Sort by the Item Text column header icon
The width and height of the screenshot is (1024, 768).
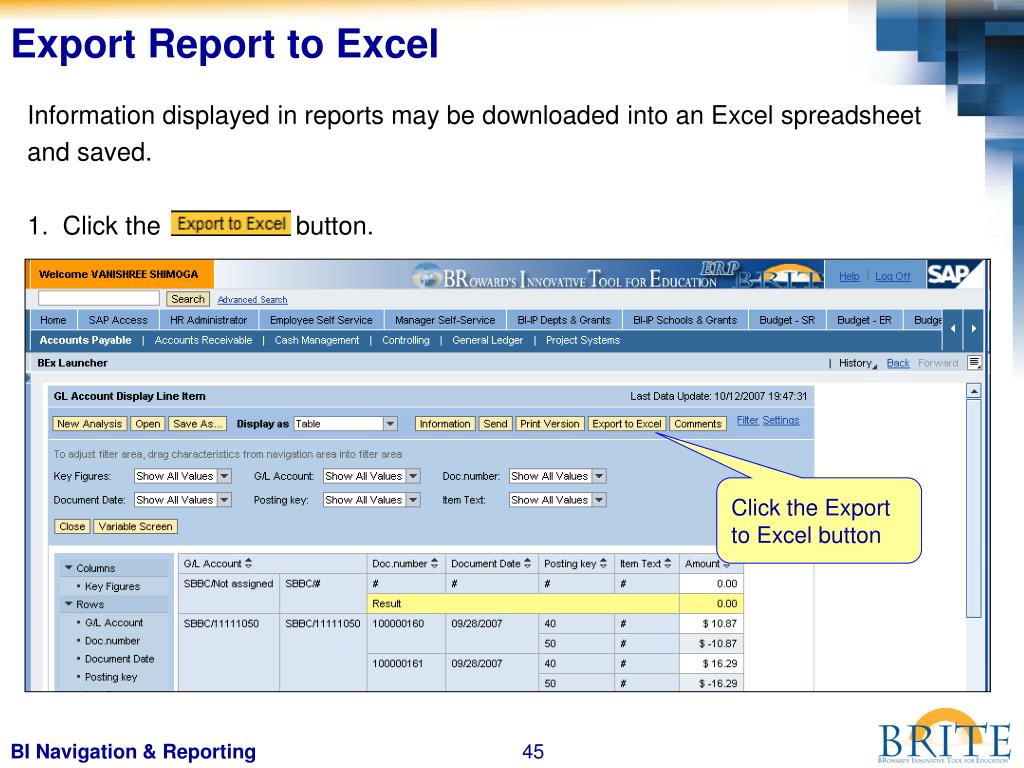click(x=667, y=564)
